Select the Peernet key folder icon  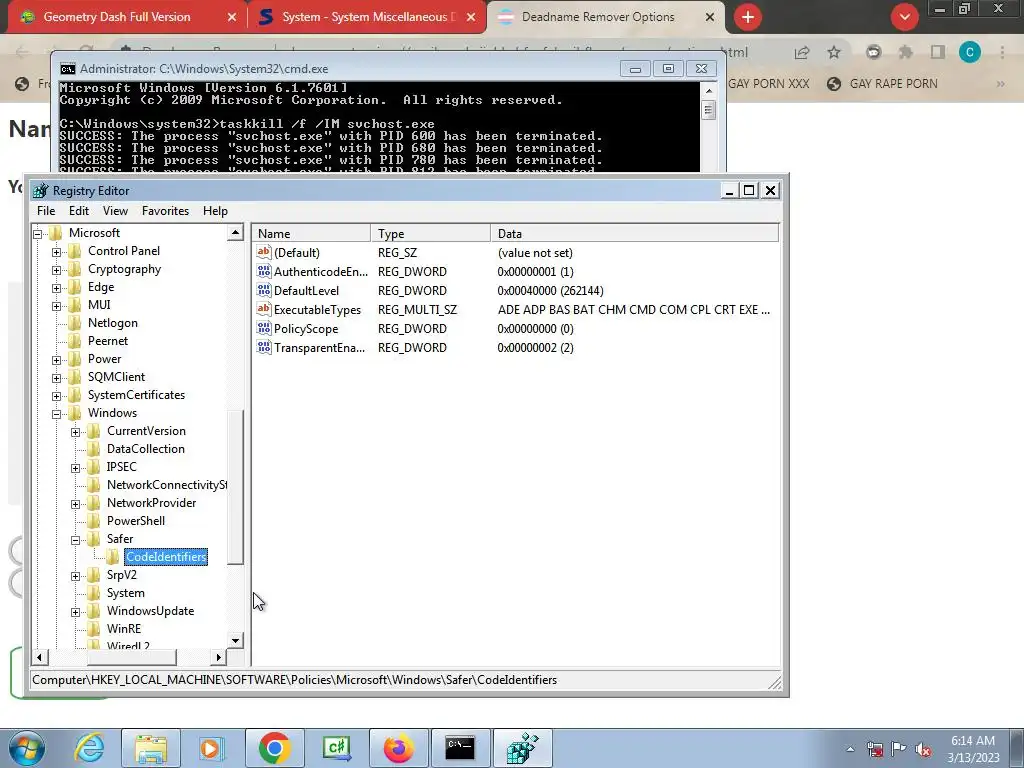coord(75,341)
